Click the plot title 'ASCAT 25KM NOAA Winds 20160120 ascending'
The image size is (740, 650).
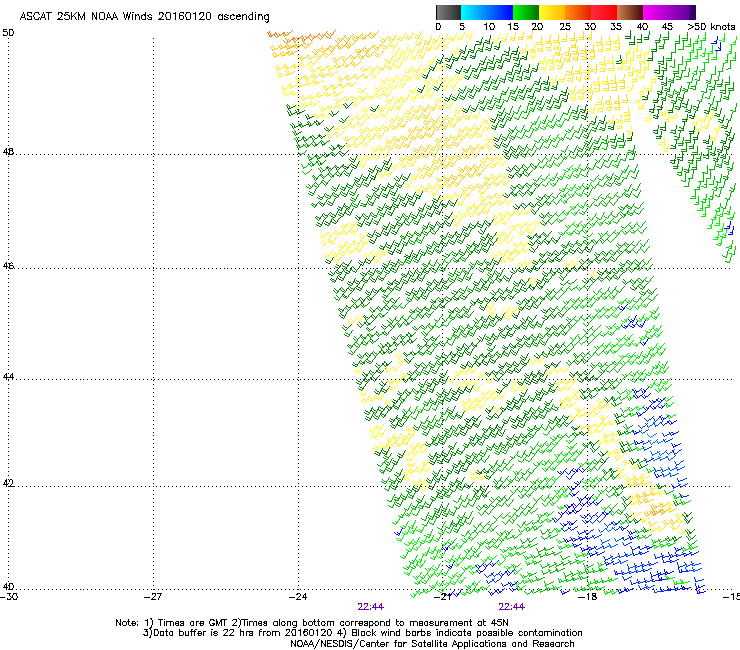click(x=144, y=17)
